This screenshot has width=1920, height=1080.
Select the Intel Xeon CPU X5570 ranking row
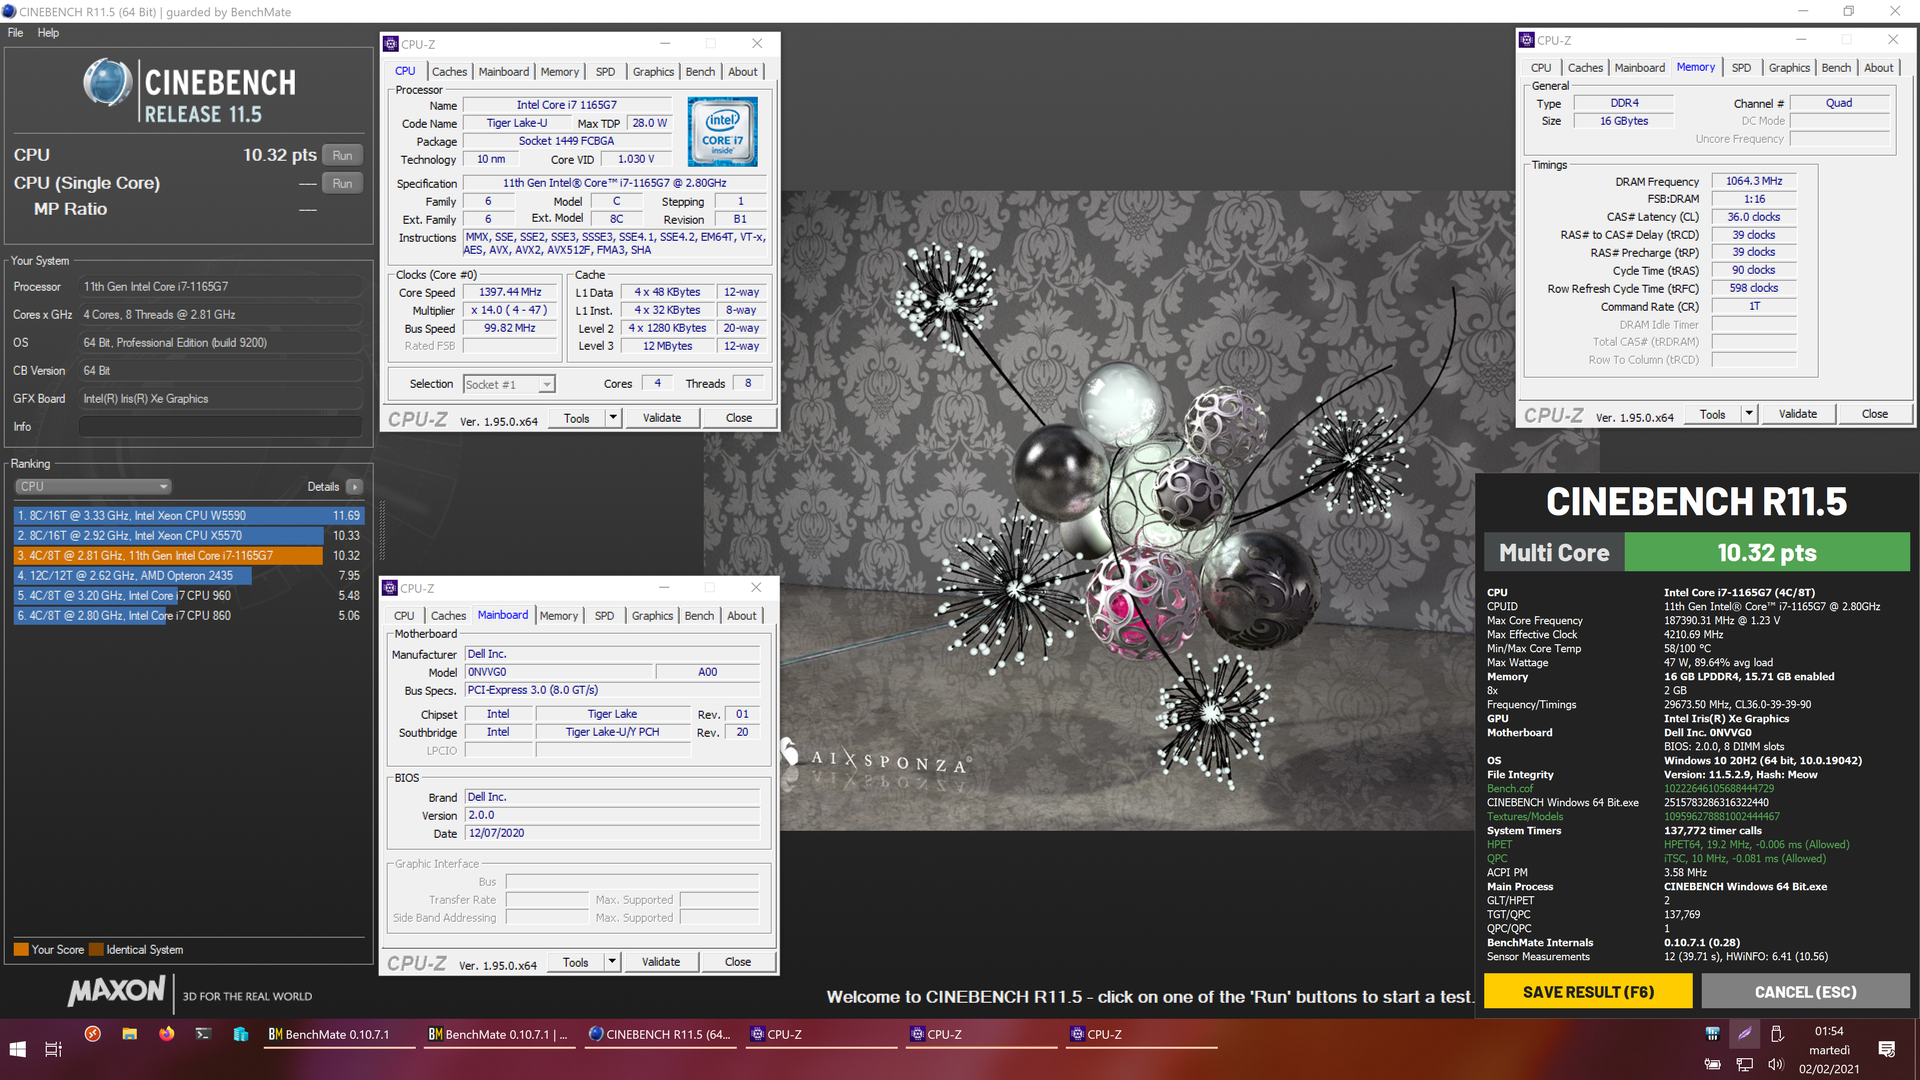(x=188, y=536)
